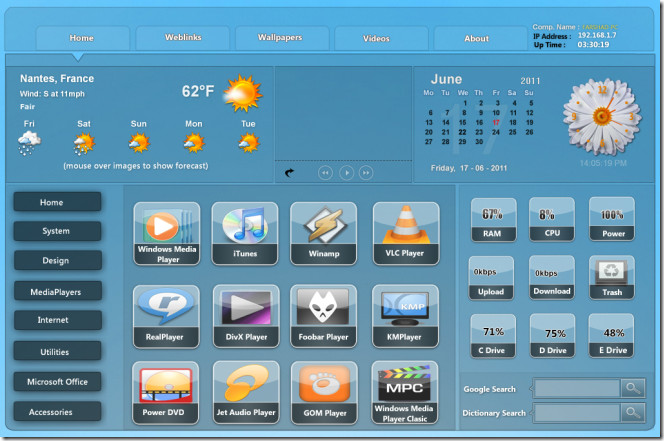Open the Wallpapers tab
The image size is (664, 441).
tap(282, 38)
